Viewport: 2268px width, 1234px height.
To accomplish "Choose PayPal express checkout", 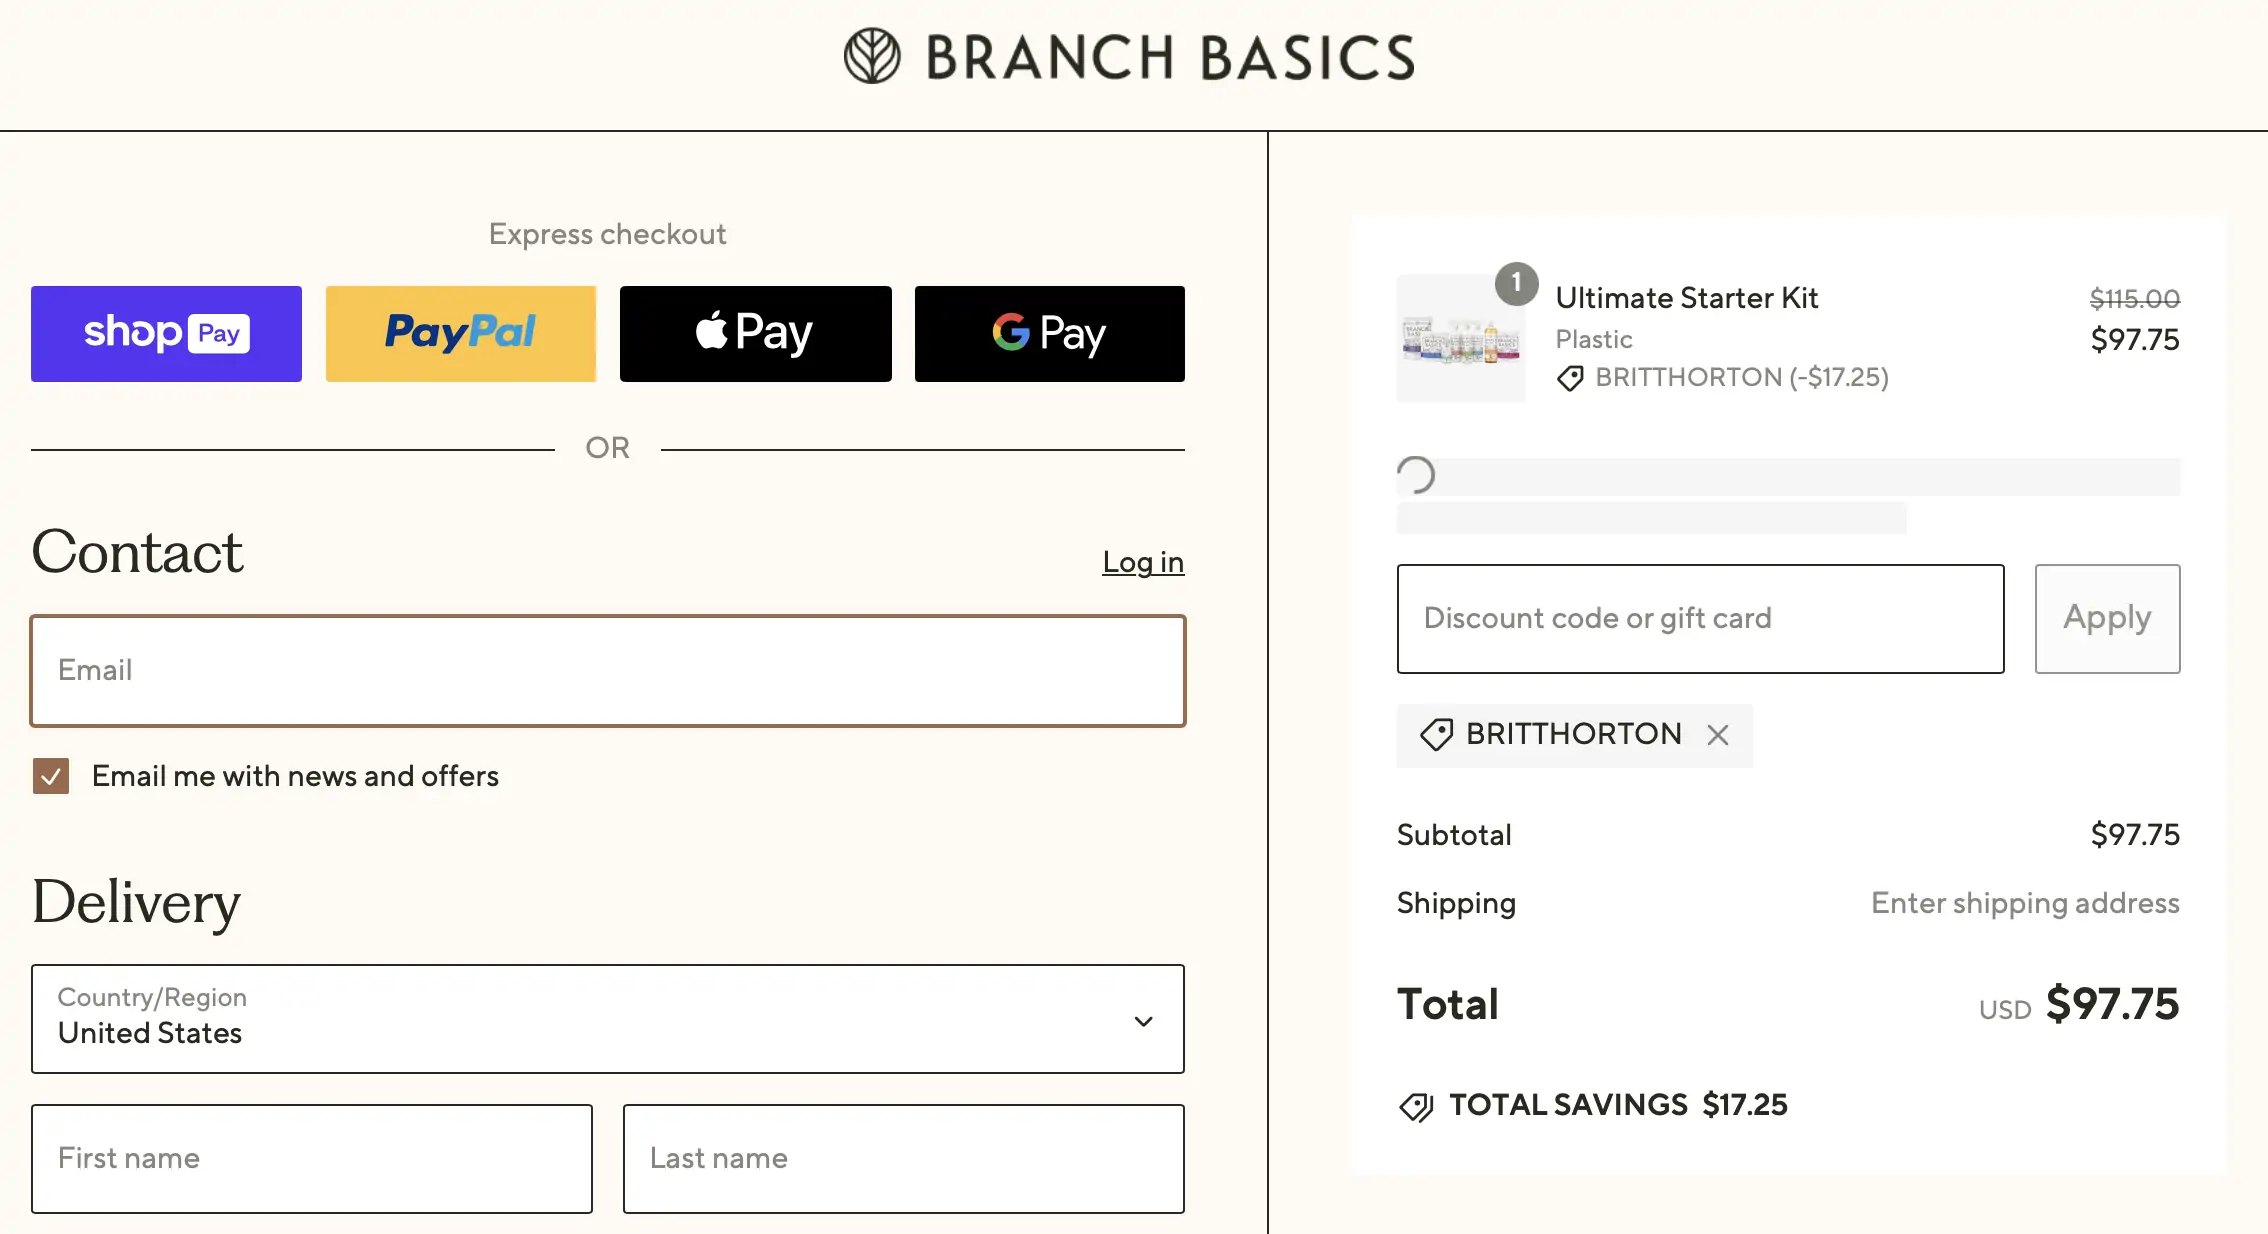I will point(461,334).
